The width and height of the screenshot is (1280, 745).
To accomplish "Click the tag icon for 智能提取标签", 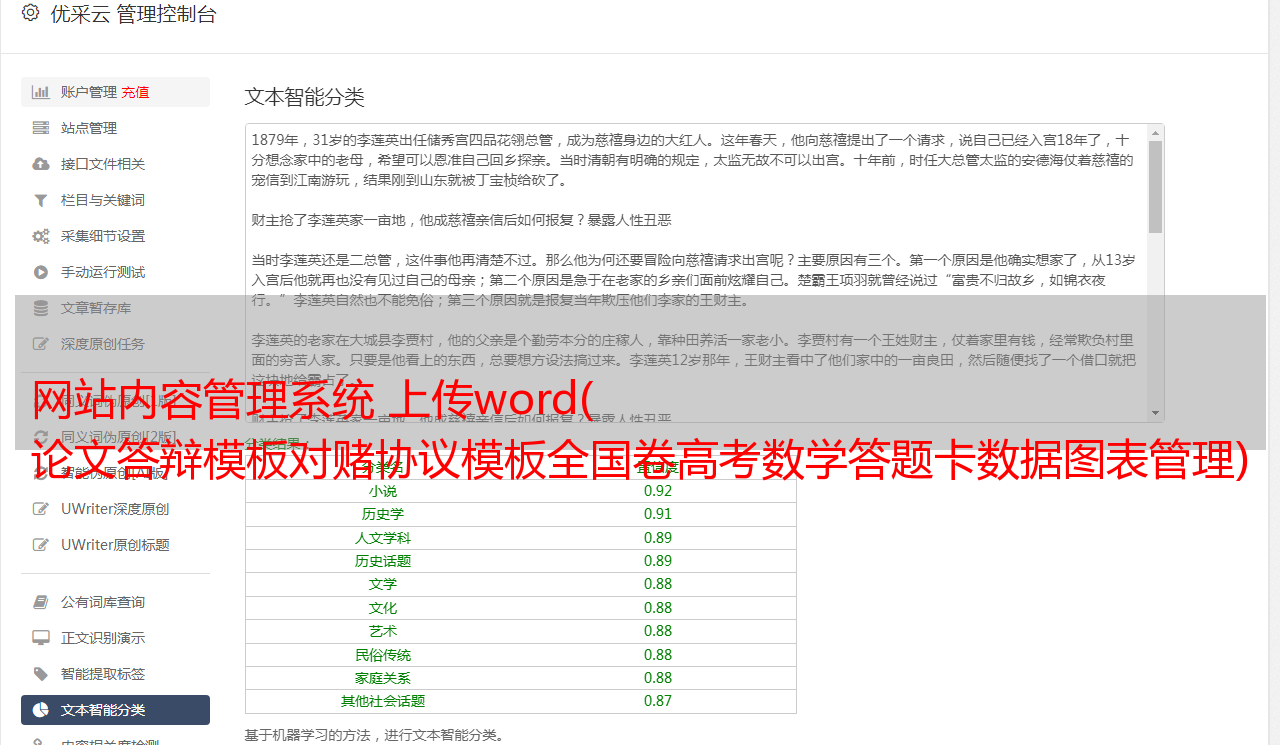I will (41, 674).
